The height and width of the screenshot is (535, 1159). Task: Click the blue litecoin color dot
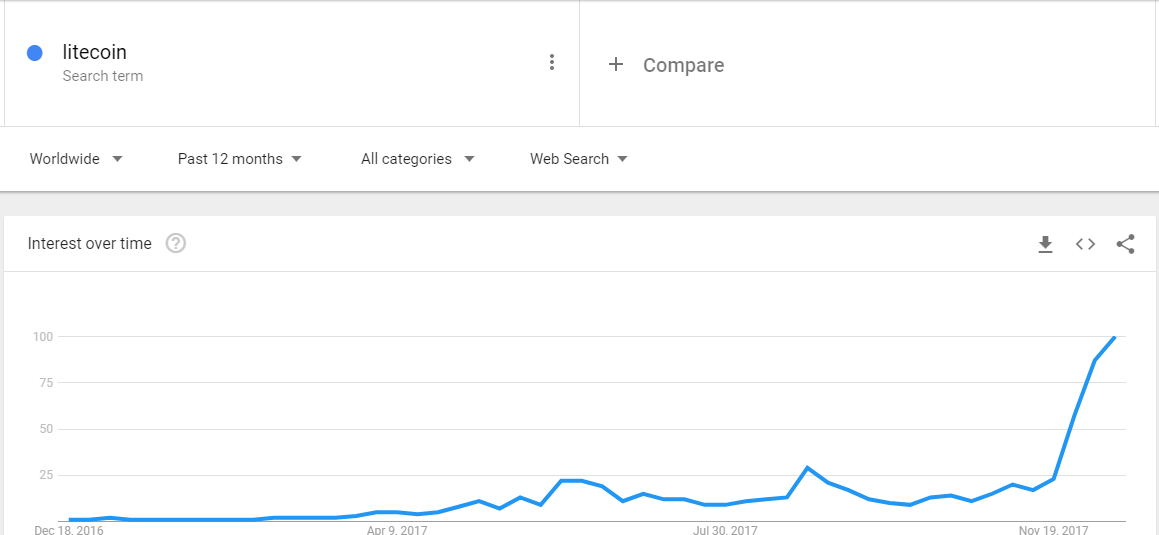point(34,52)
